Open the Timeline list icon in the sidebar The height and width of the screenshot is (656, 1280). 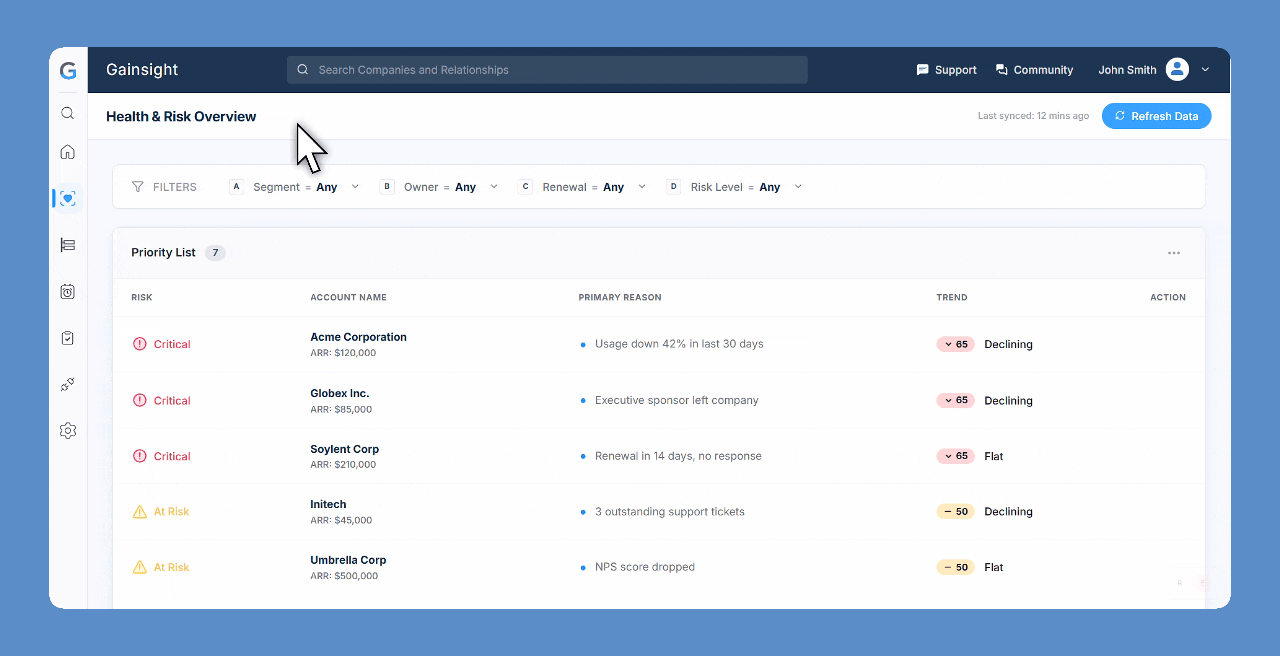pos(67,244)
